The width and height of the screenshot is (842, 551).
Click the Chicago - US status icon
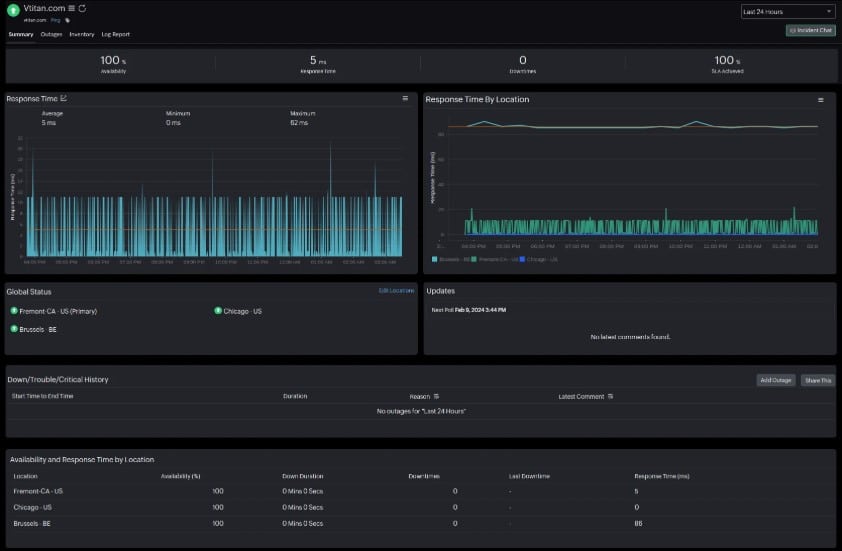pos(218,310)
